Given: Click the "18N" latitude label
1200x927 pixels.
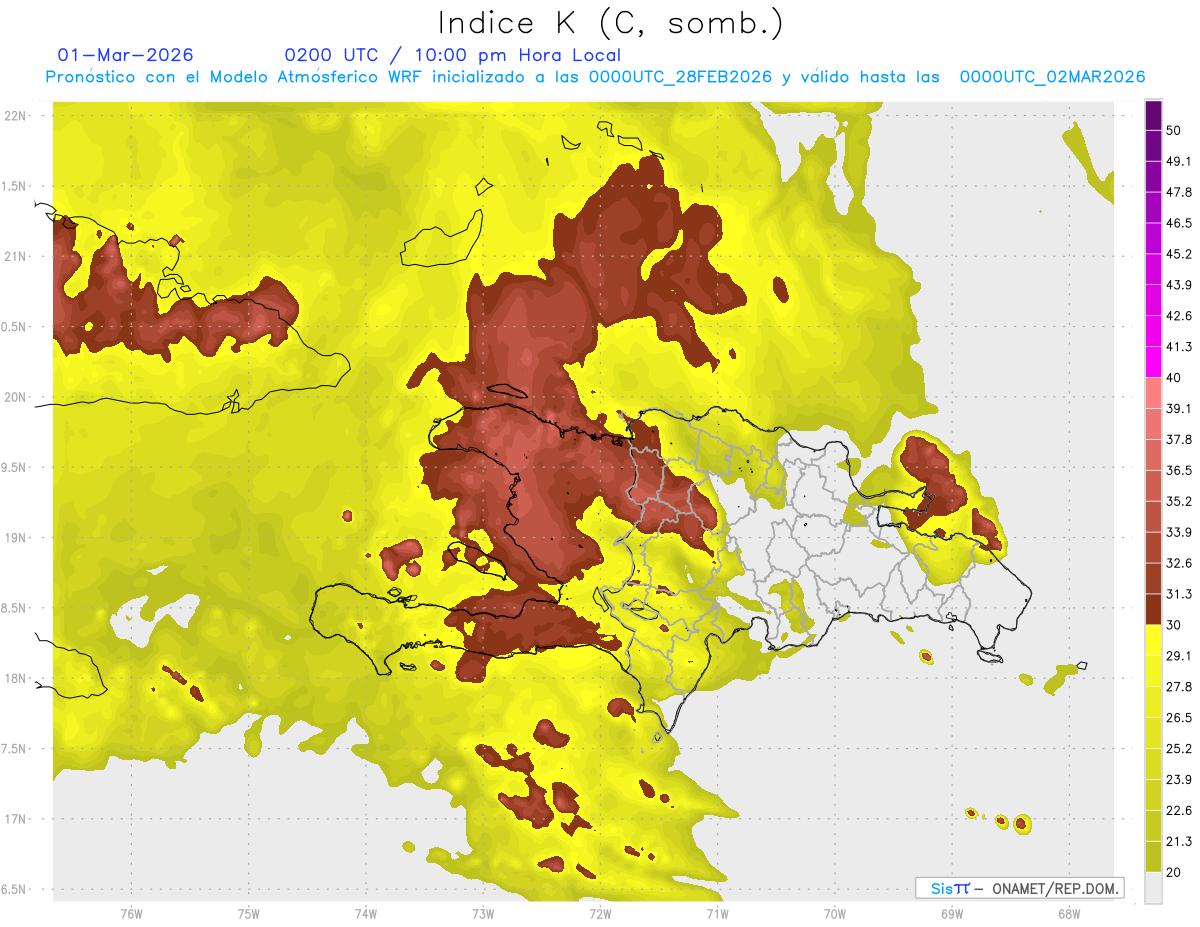Looking at the screenshot, I should click(16, 678).
